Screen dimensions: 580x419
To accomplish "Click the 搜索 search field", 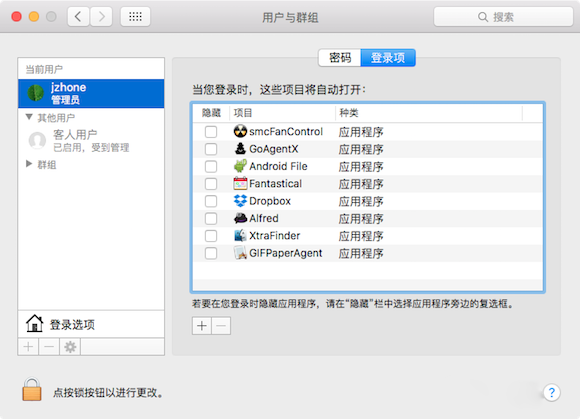I will (x=503, y=17).
